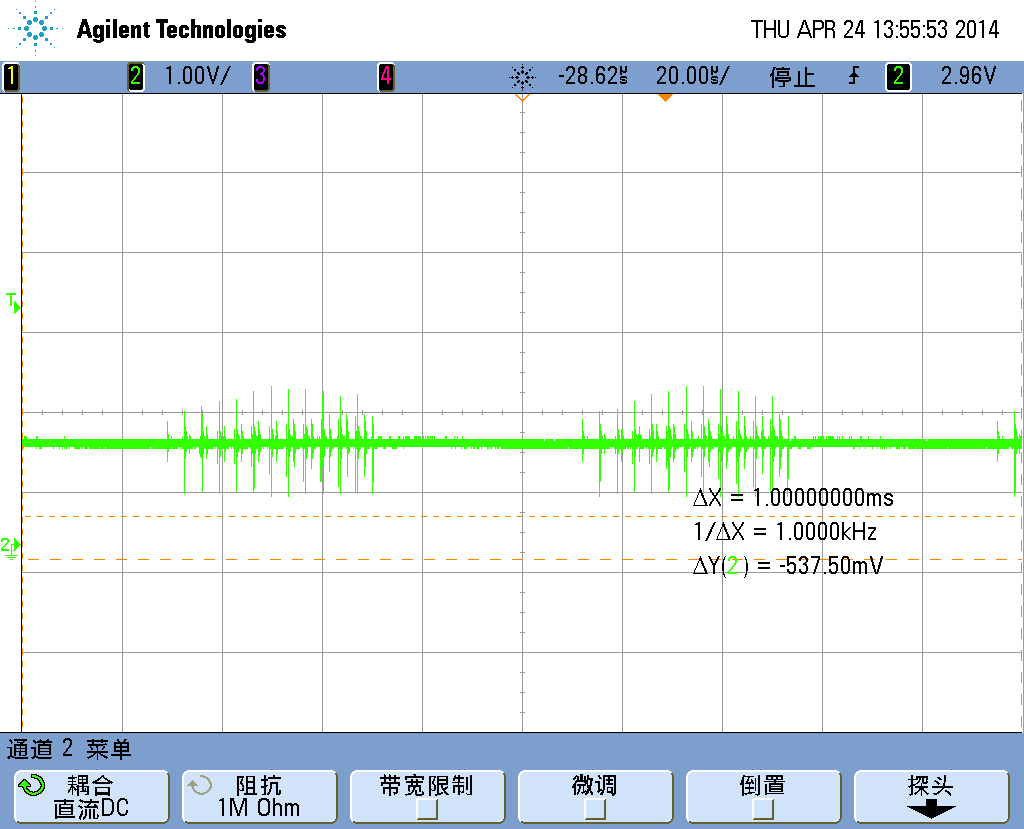Toggle bandwidth limit checkbox

click(x=427, y=809)
